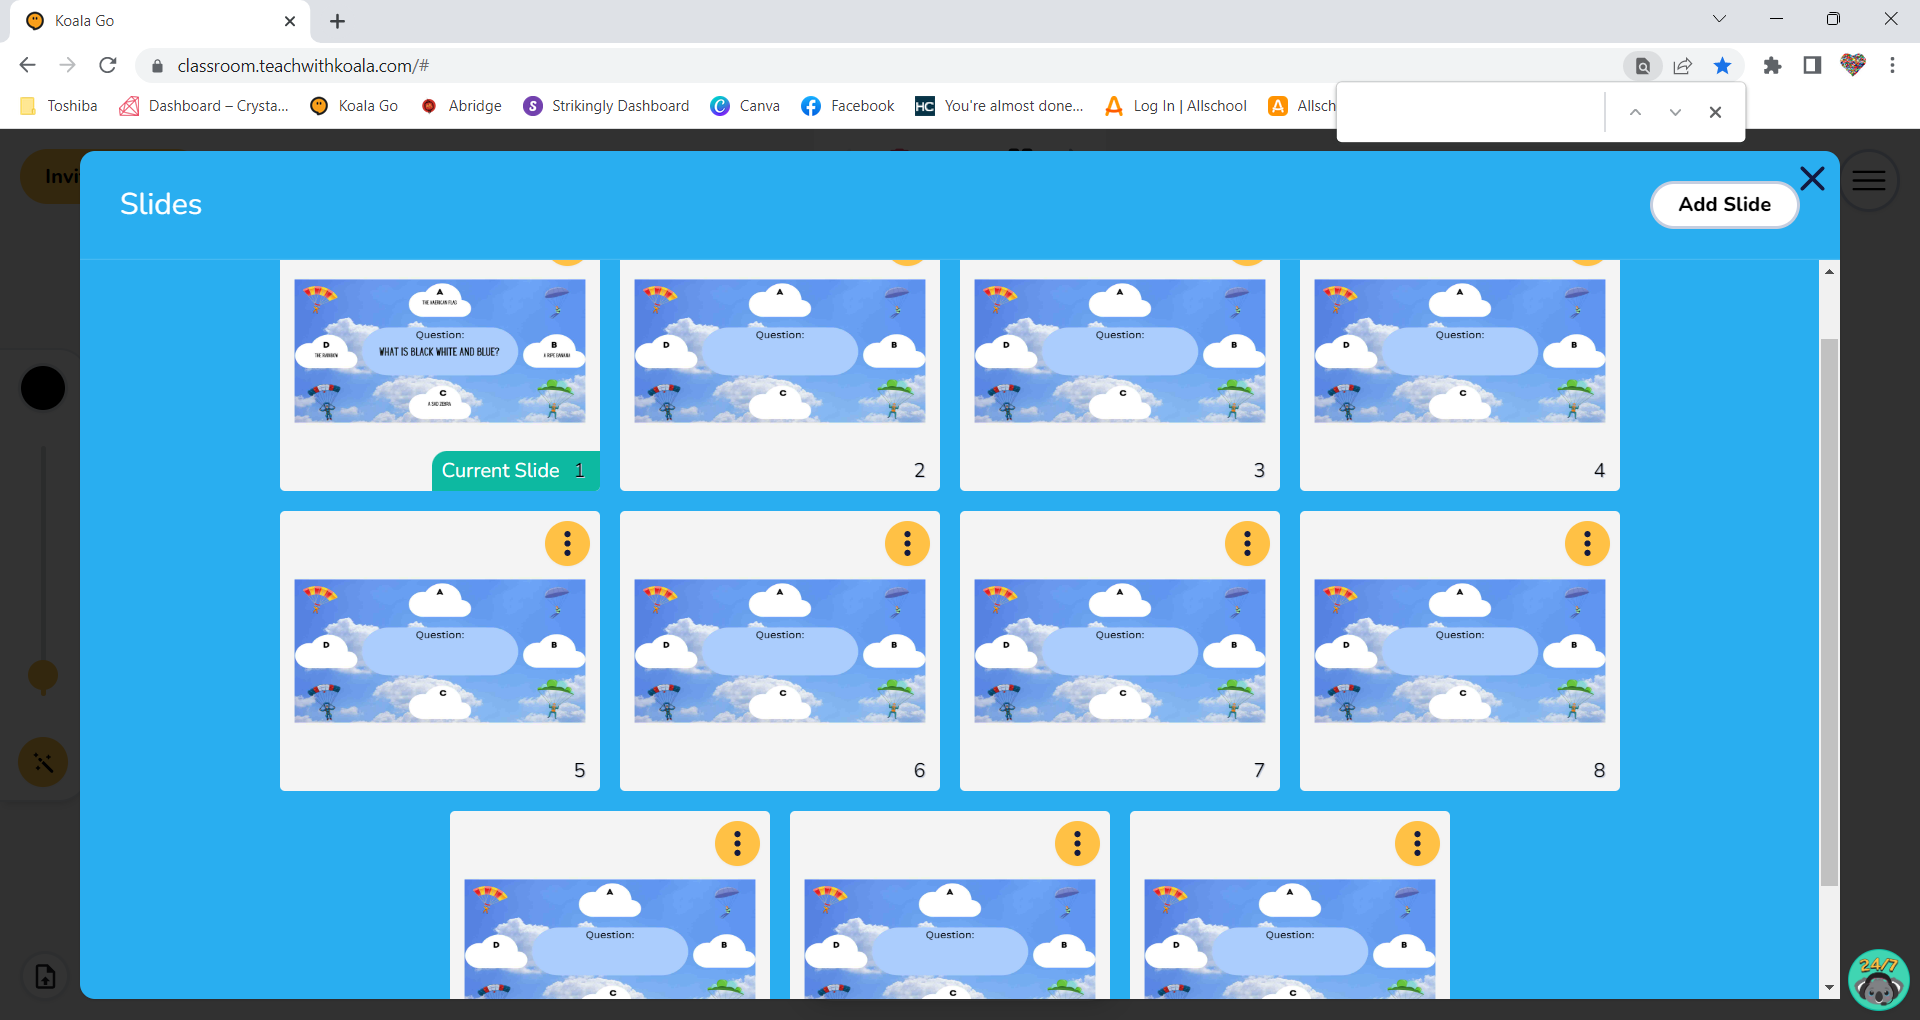The image size is (1920, 1020).
Task: Open the hamburger menu beside the Slides dialog
Action: (x=1869, y=180)
